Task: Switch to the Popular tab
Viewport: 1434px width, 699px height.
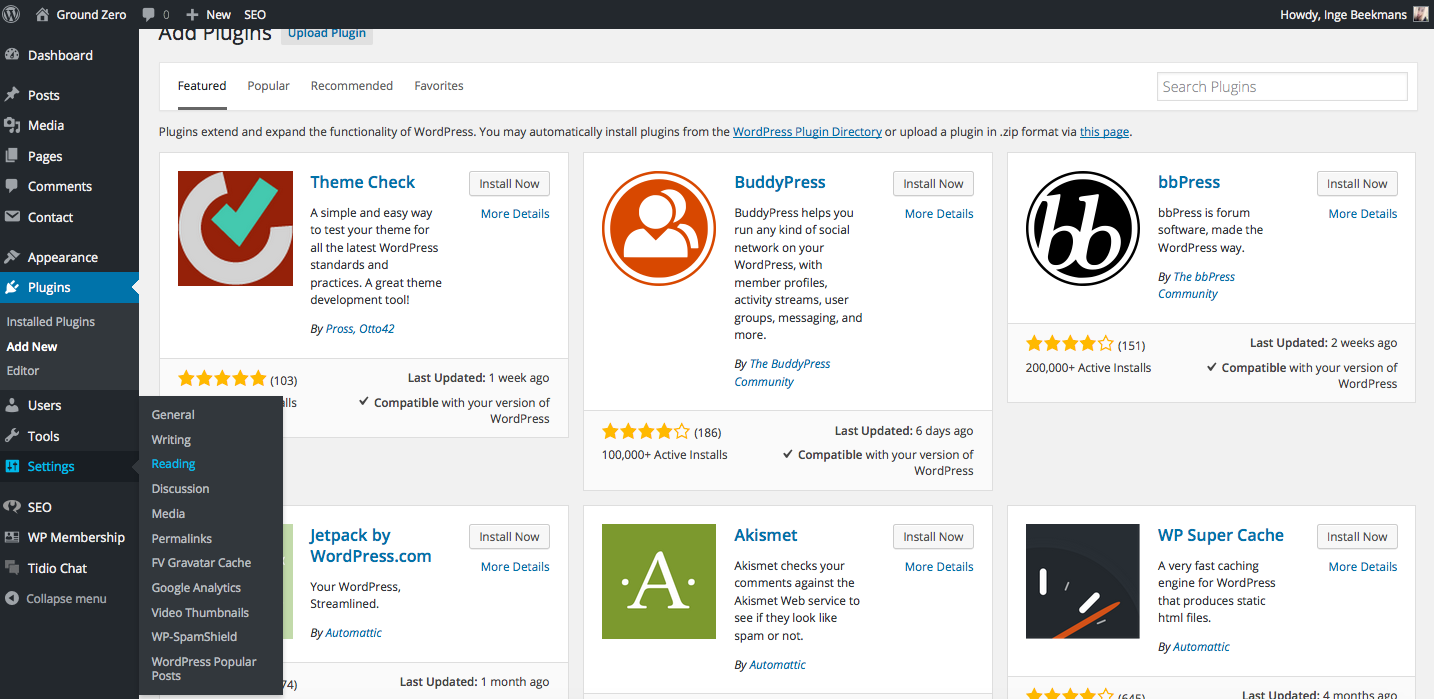Action: (269, 86)
